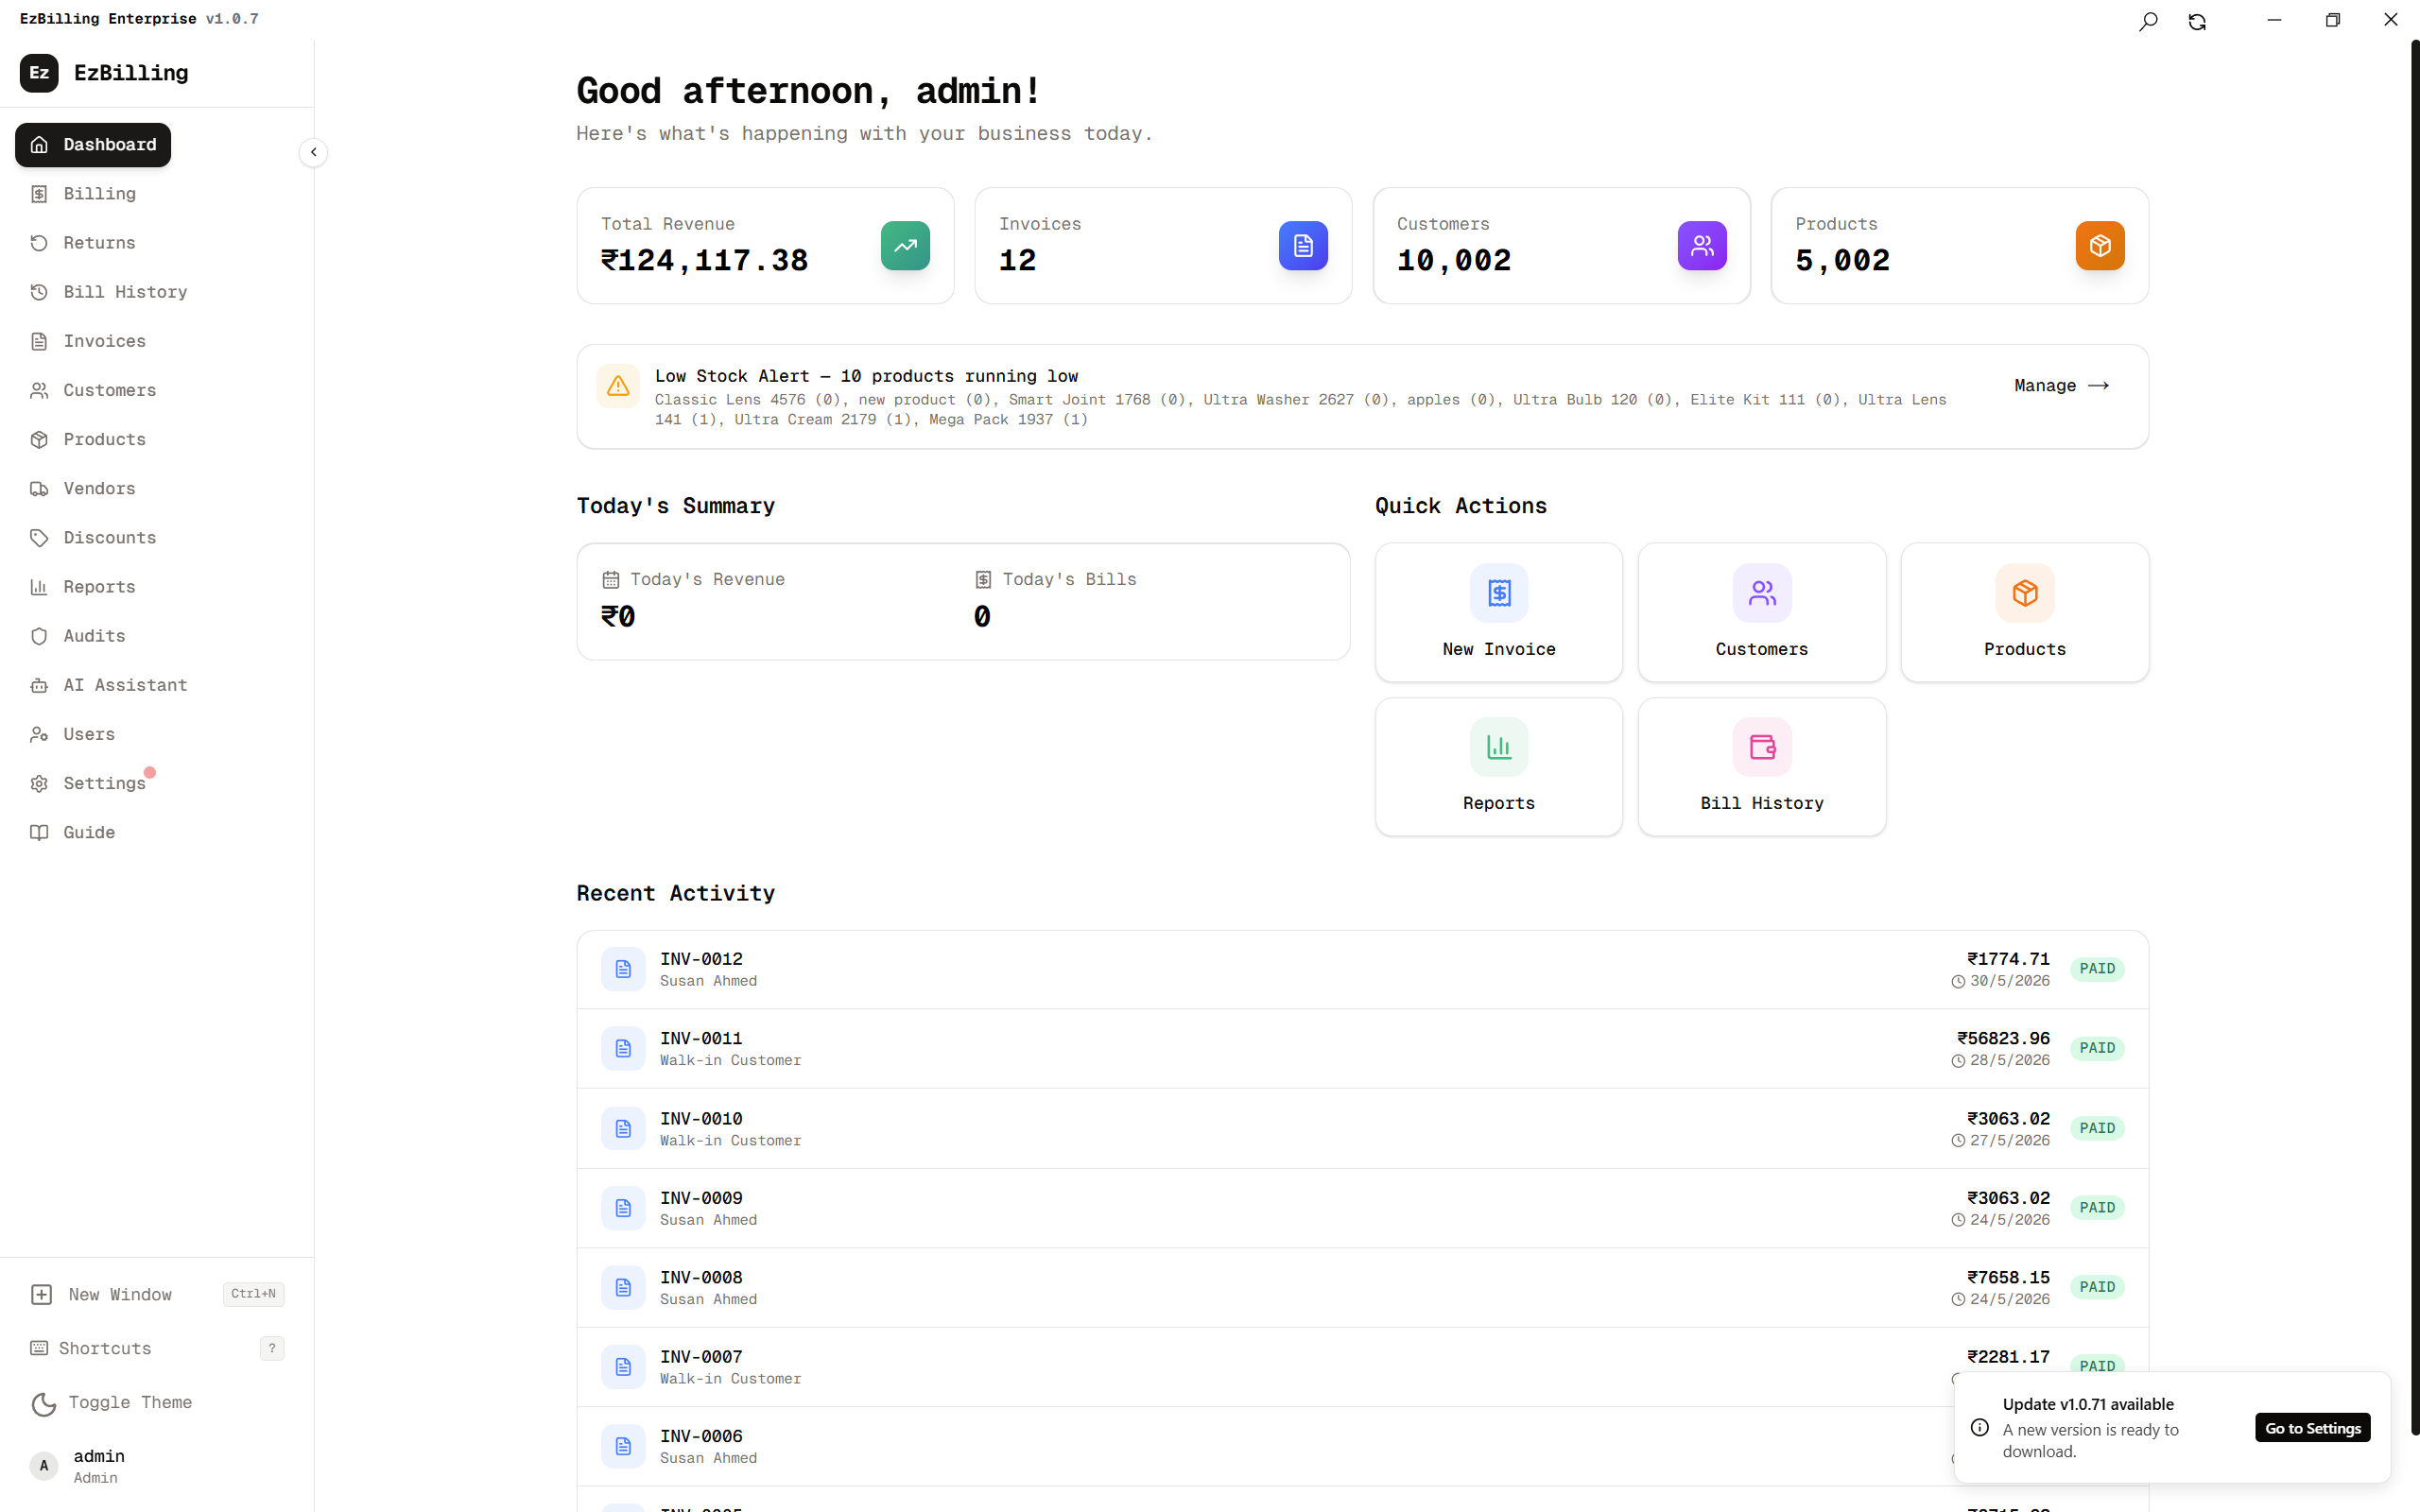Click the vertical scrollbar of the dashboard

(2414, 740)
